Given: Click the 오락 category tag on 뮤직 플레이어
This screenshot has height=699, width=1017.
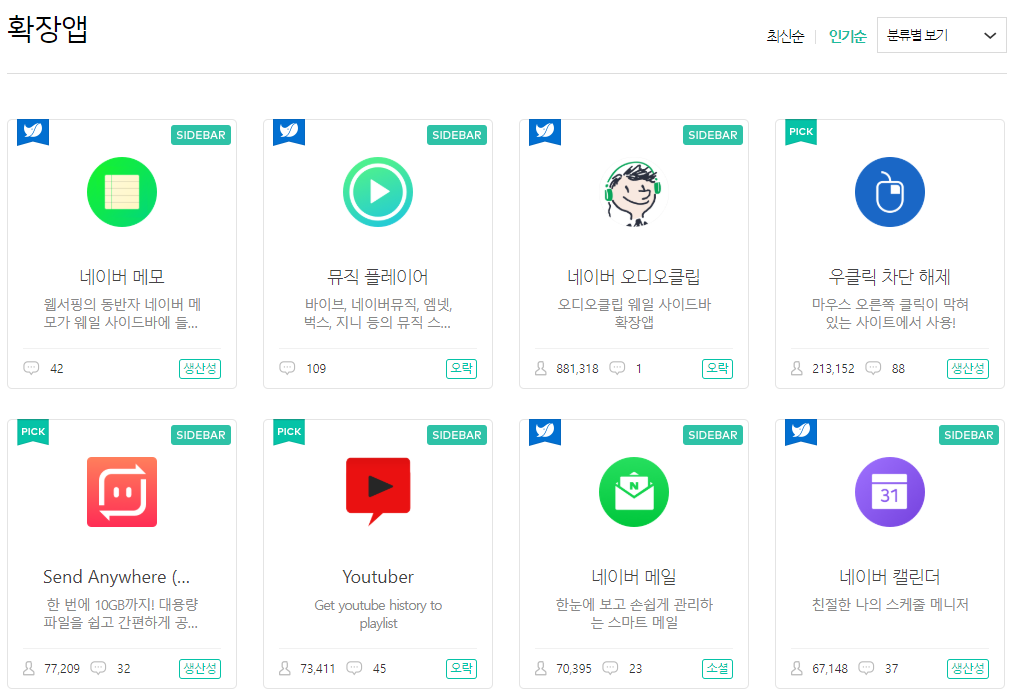Looking at the screenshot, I should 462,368.
